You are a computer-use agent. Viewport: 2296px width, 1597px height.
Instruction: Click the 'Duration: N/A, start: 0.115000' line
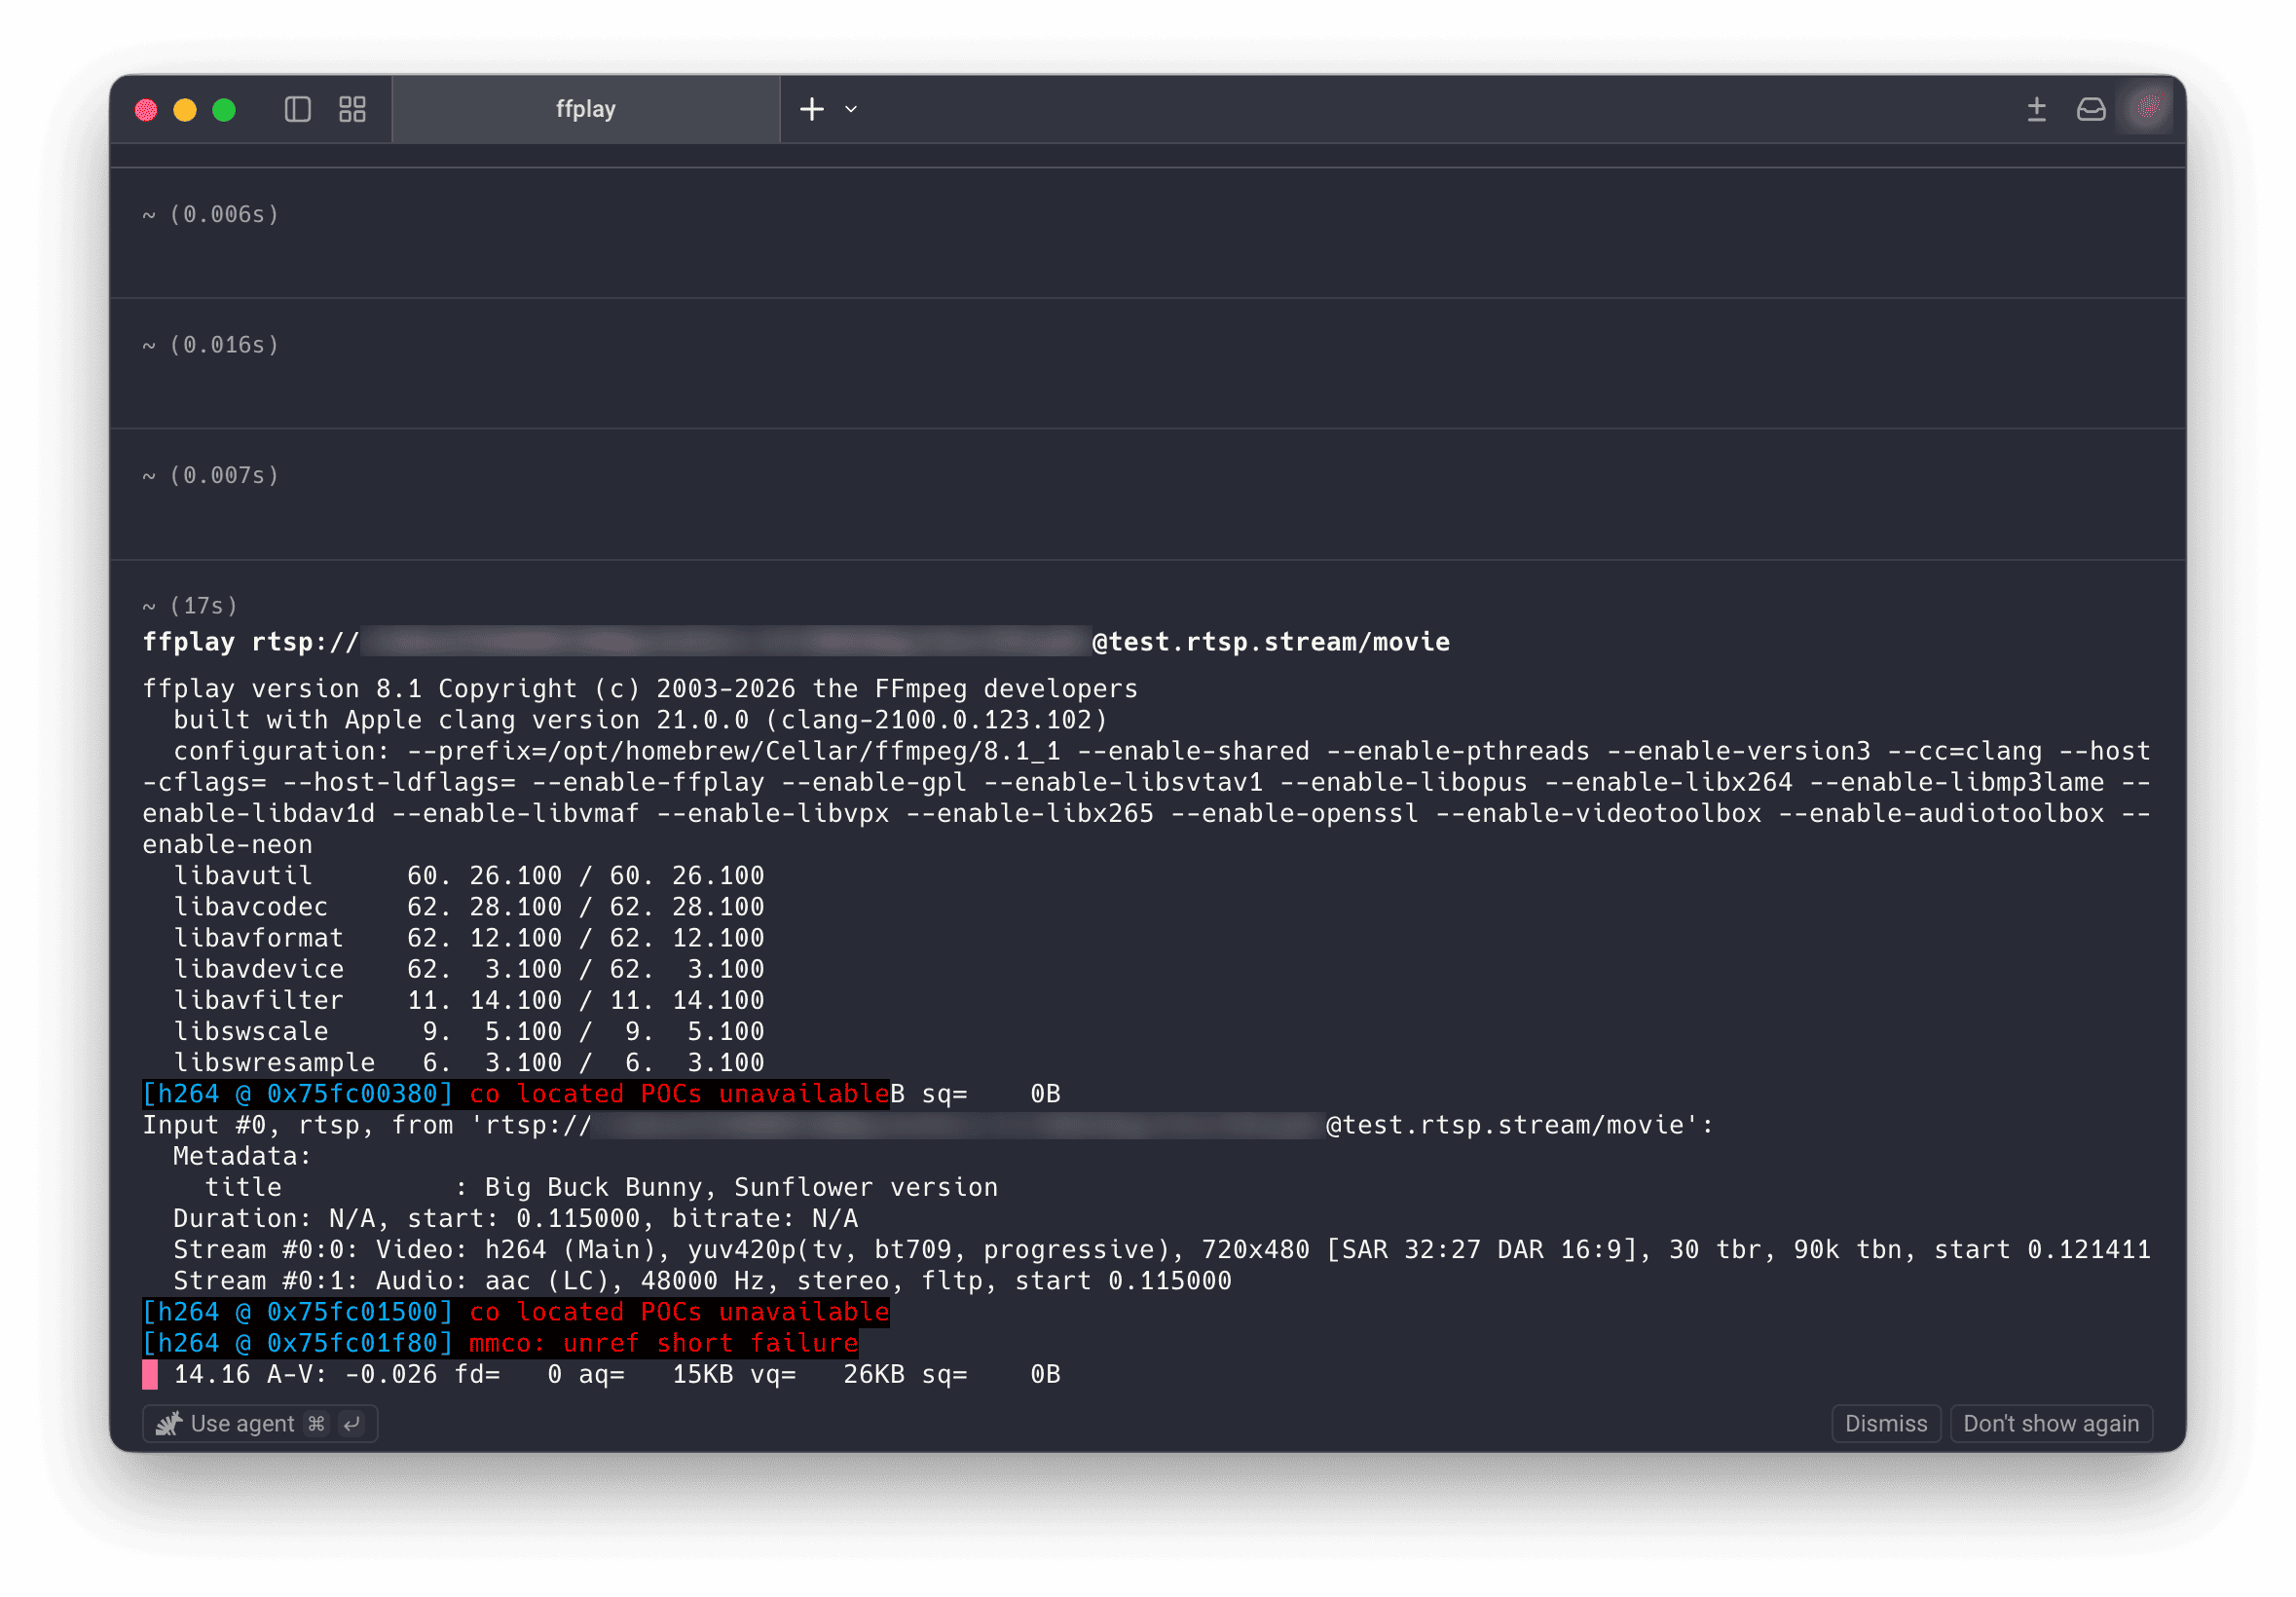click(515, 1218)
